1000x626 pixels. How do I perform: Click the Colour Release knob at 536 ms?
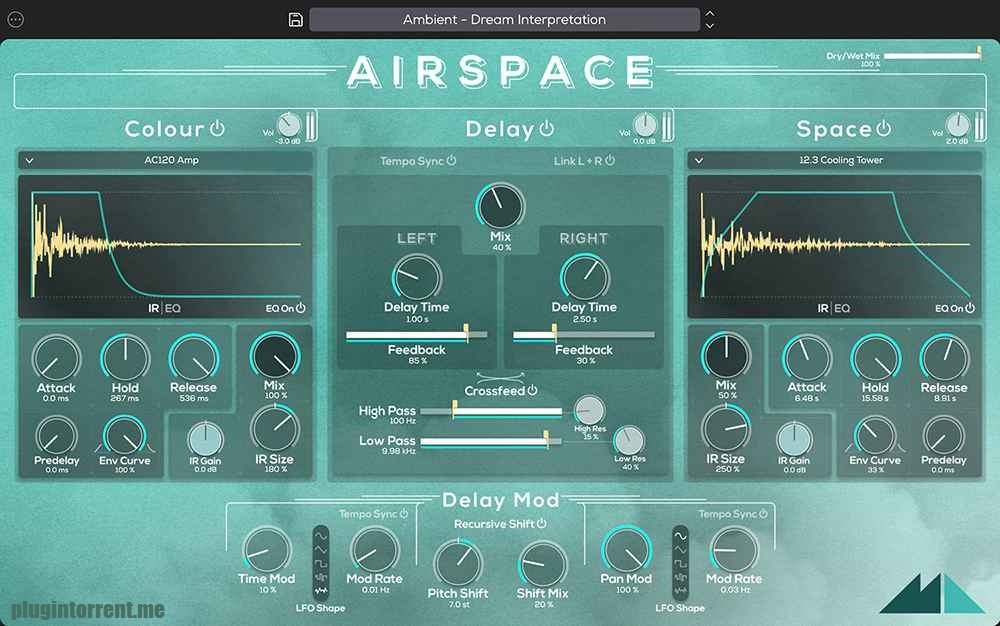(194, 359)
